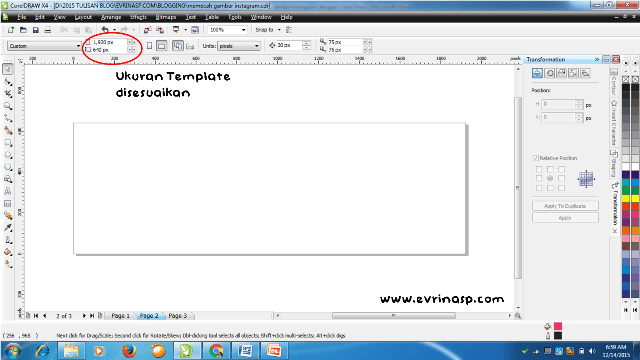Select the Shape tool
Screen dimensions: 640x360
(8, 82)
